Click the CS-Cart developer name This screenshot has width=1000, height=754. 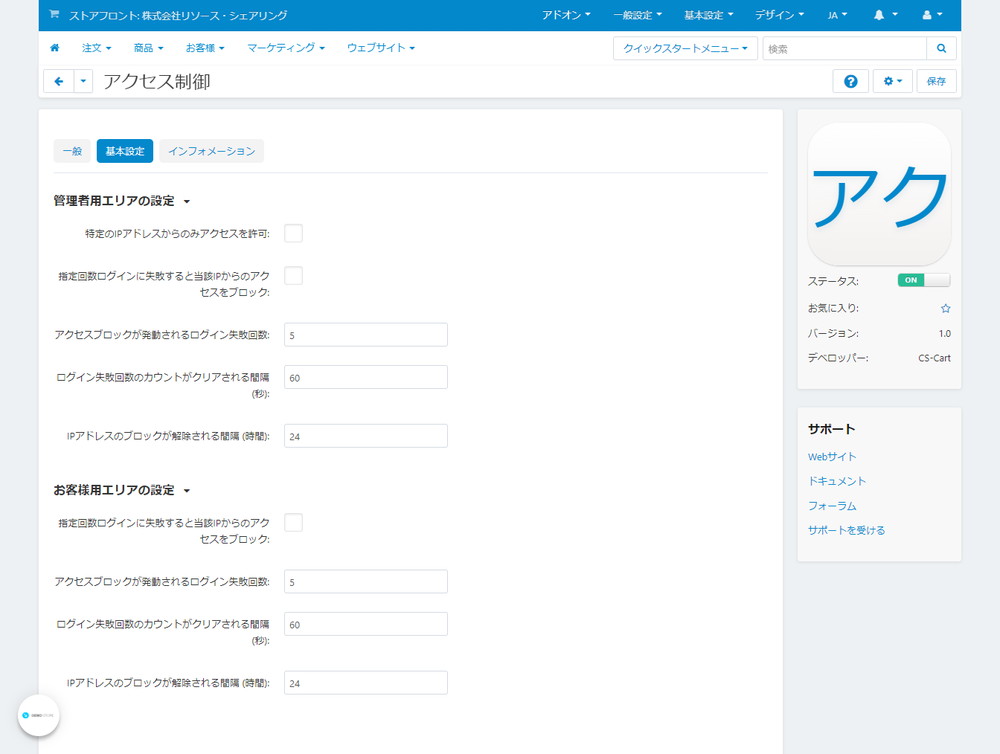934,358
